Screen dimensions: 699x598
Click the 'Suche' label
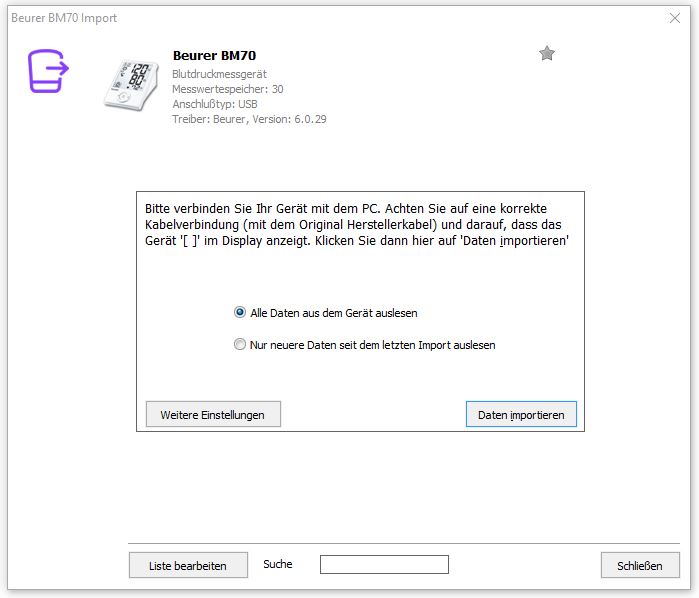278,564
